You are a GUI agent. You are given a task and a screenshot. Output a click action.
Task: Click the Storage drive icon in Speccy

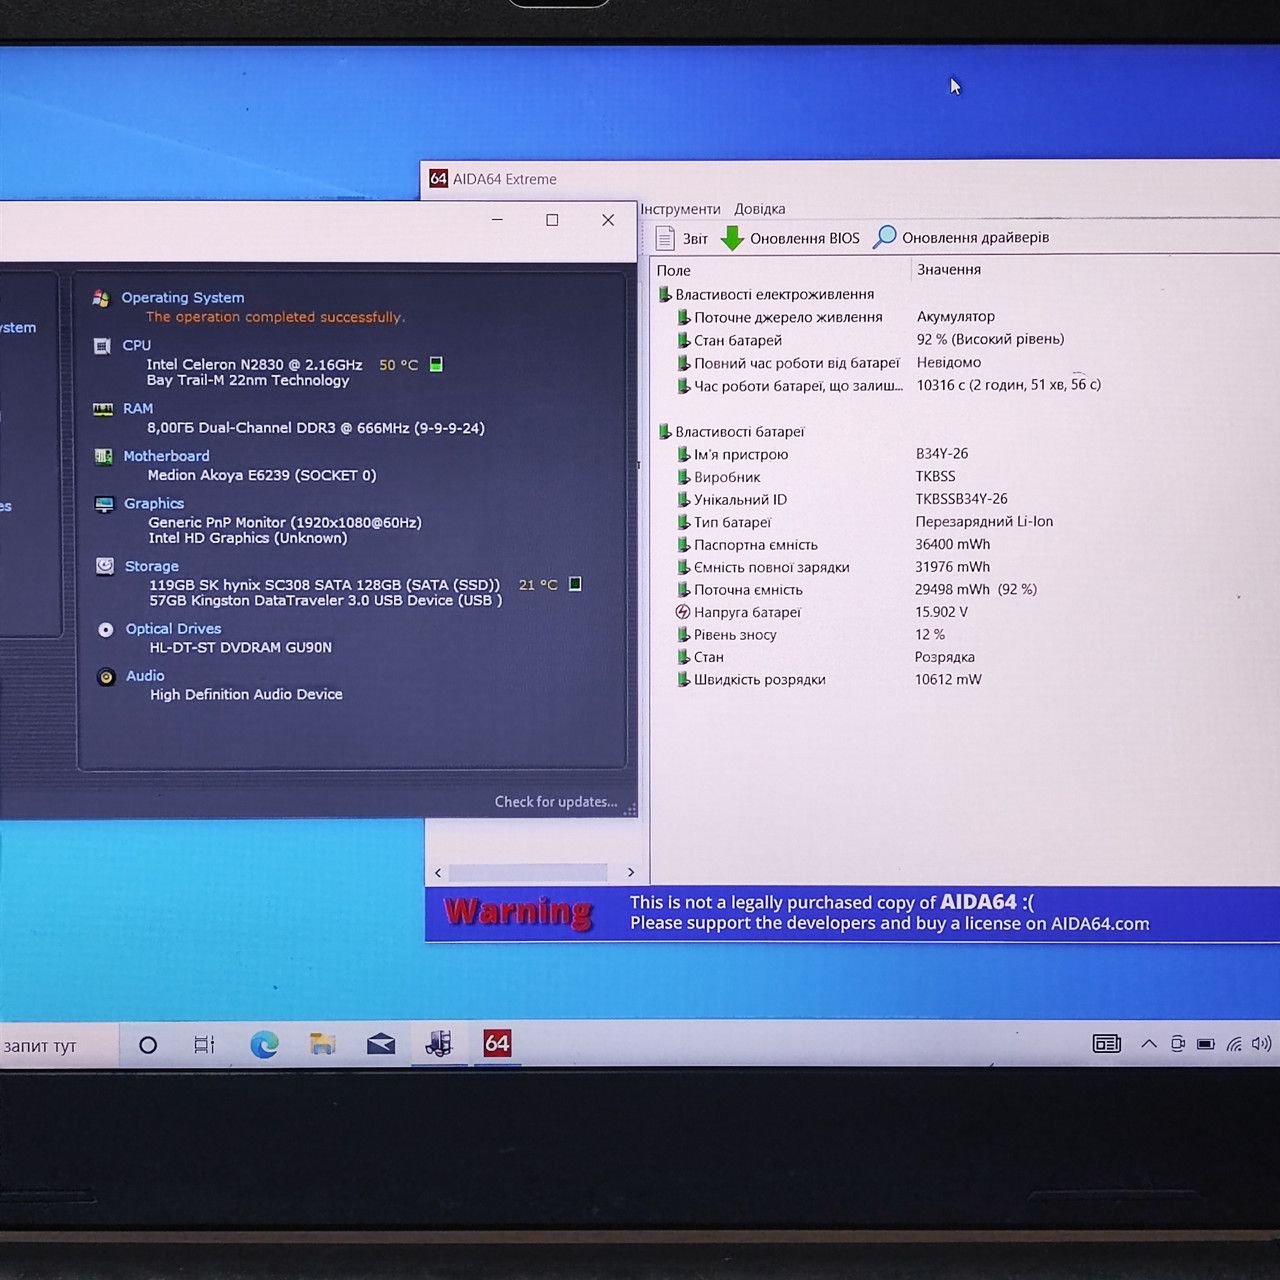tap(105, 566)
